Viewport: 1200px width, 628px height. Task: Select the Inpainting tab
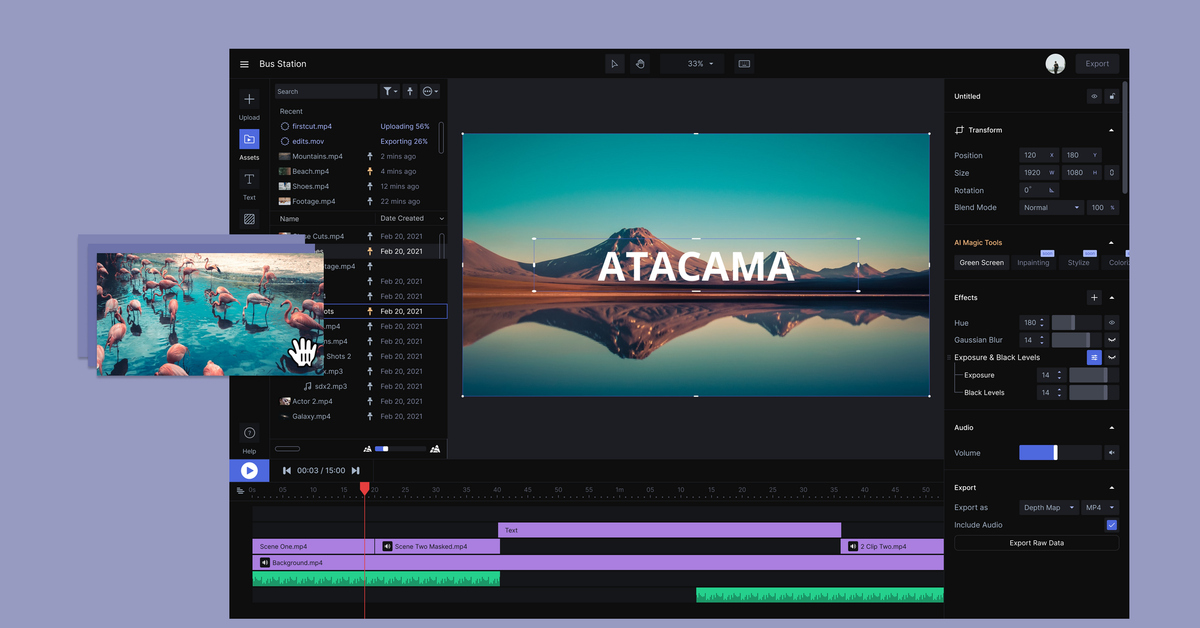(1033, 263)
